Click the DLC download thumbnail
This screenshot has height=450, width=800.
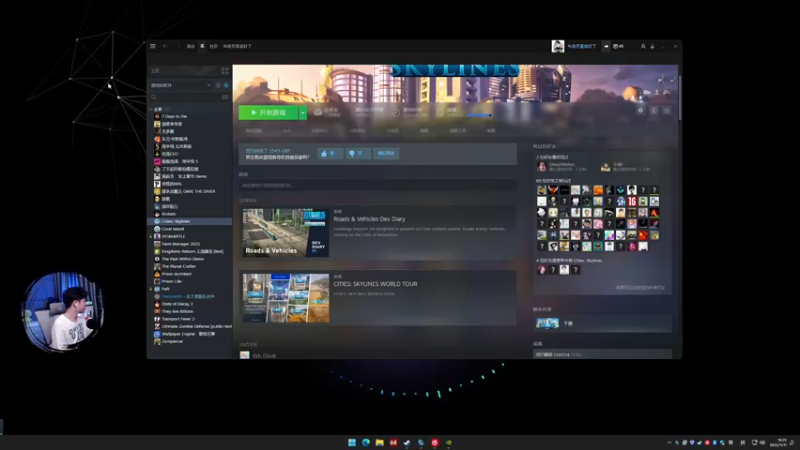pyautogui.click(x=547, y=323)
